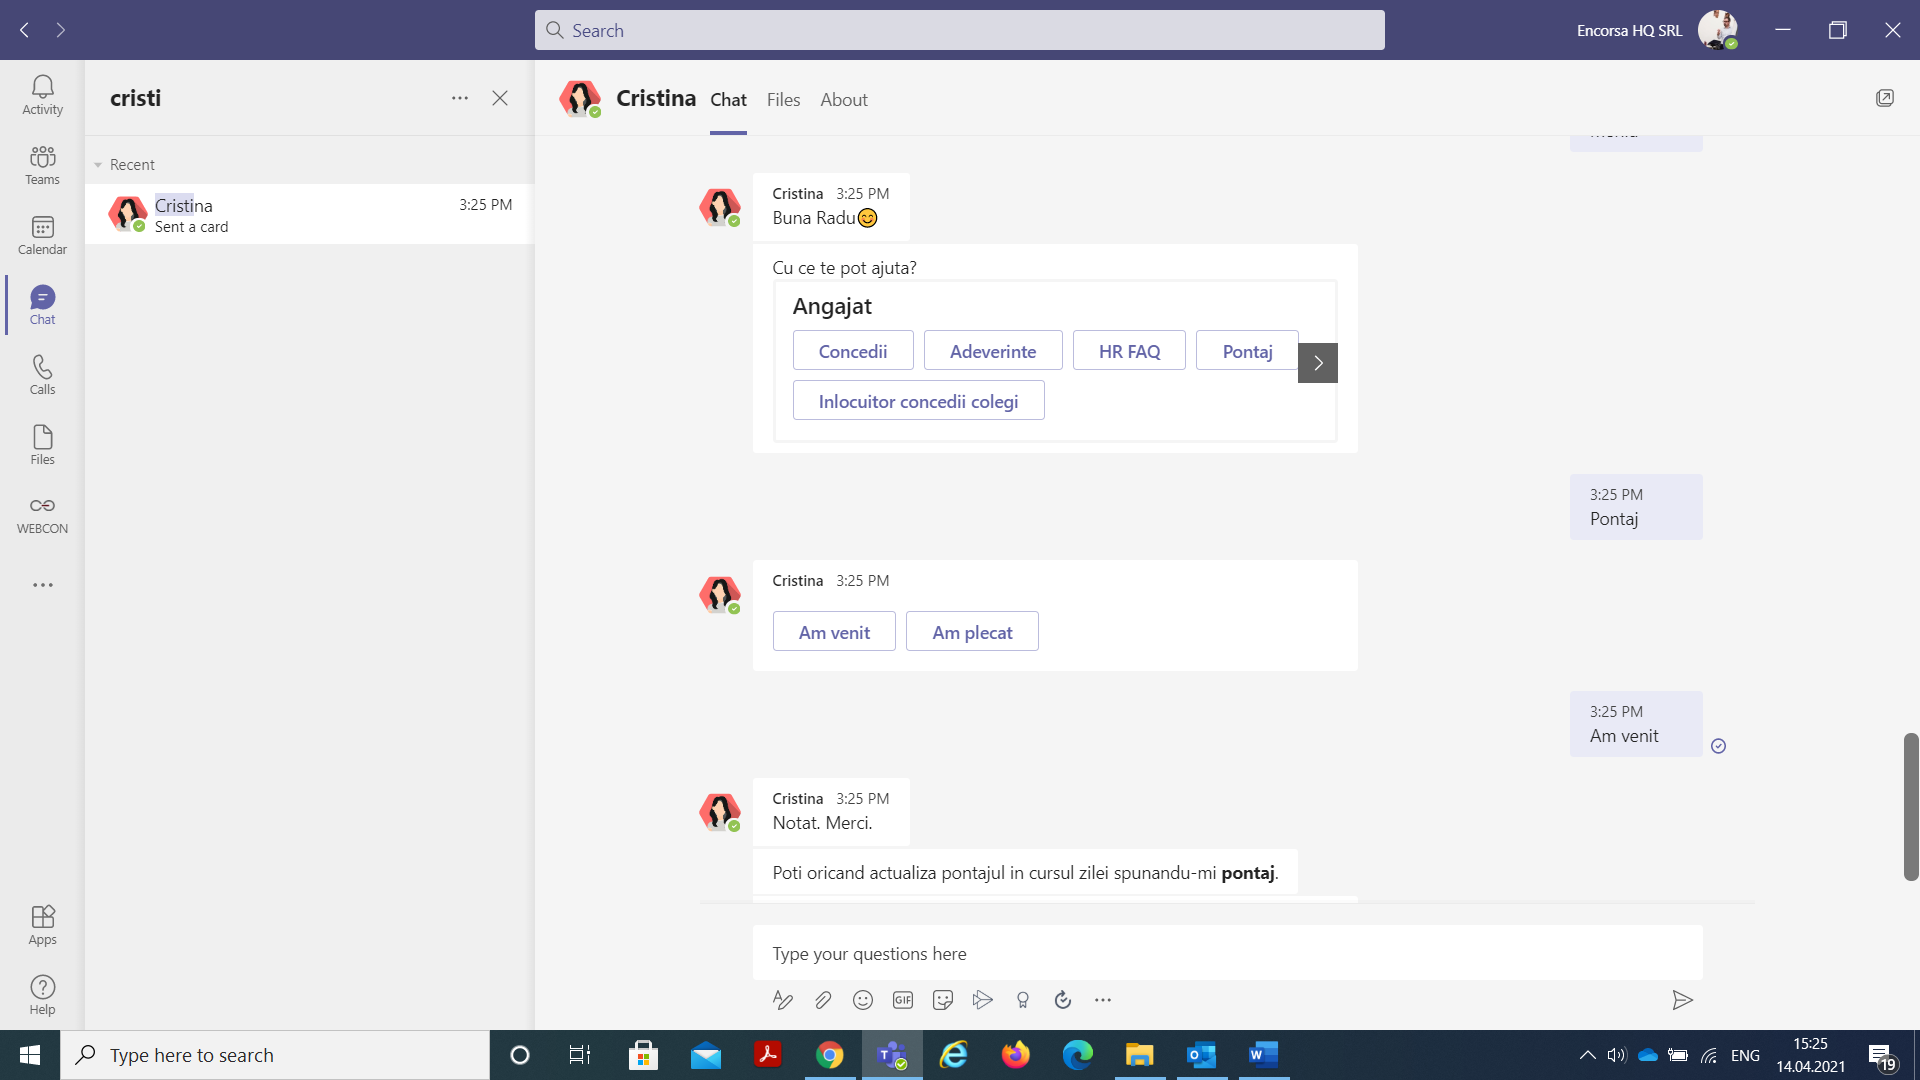Click the chat vertical scrollbar
Image resolution: width=1920 pixels, height=1080 pixels.
pos(1911,807)
